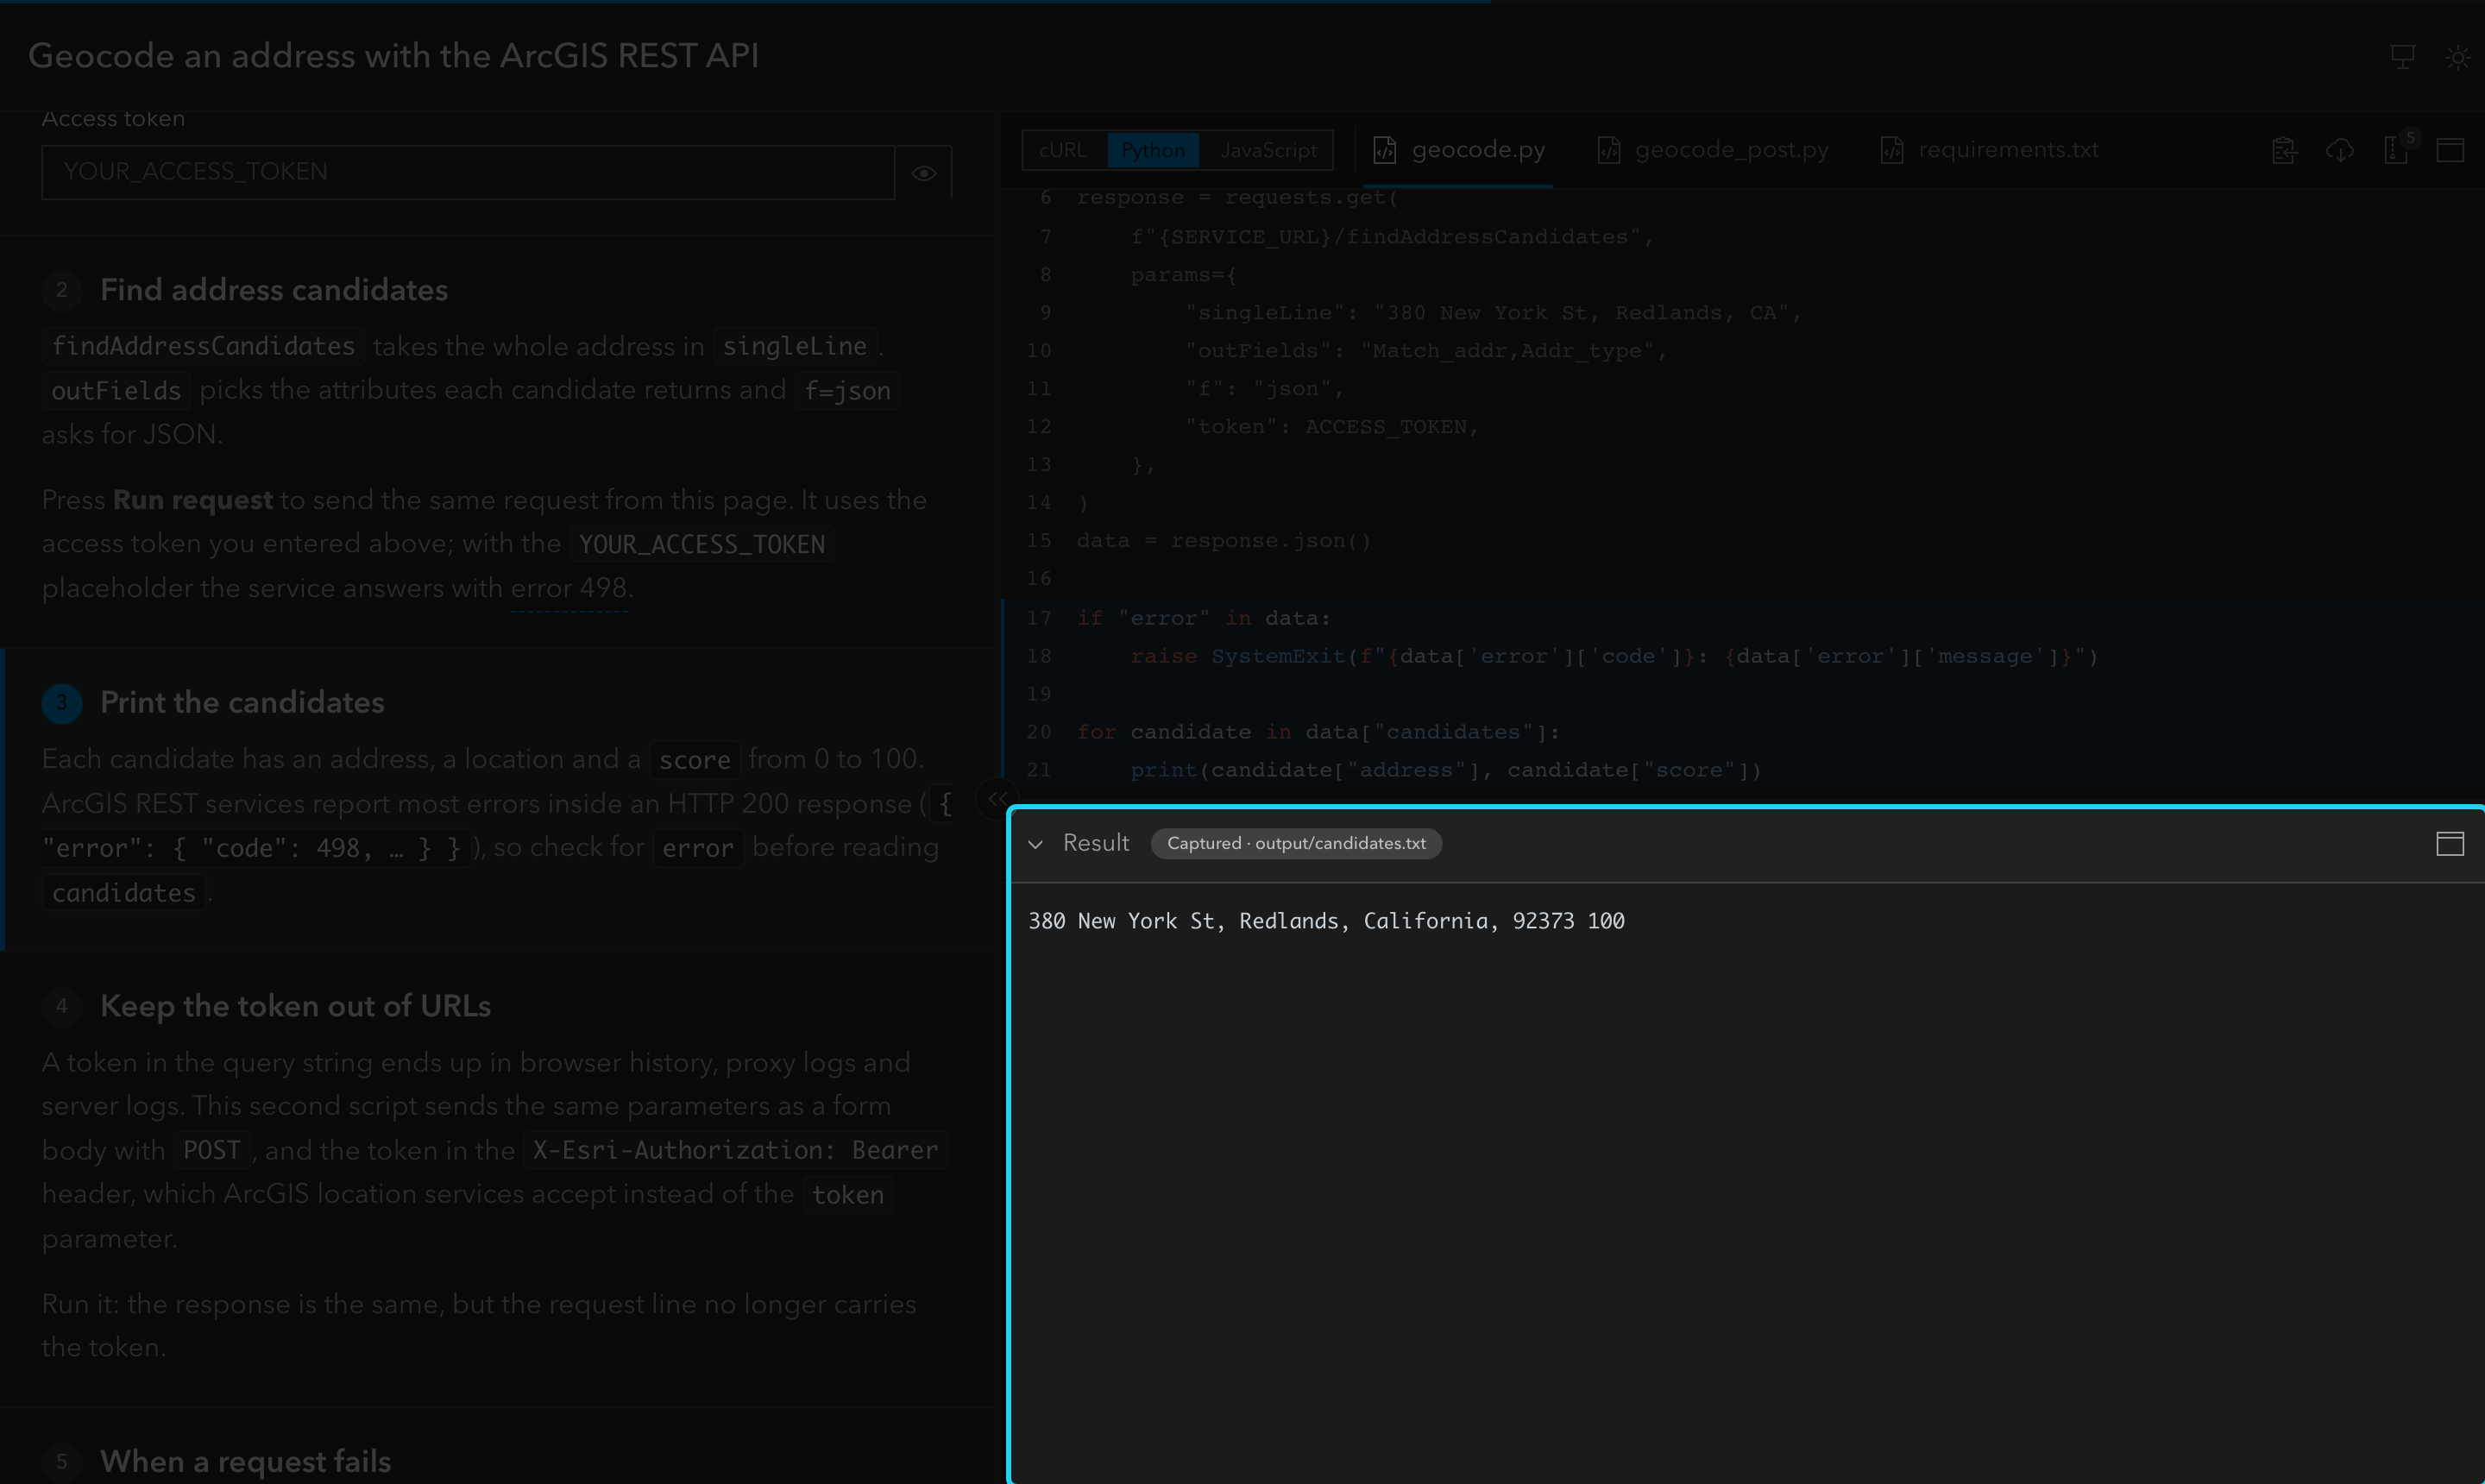Collapse the Result panel chevron
Image resolution: width=2485 pixels, height=1484 pixels.
tap(1036, 844)
